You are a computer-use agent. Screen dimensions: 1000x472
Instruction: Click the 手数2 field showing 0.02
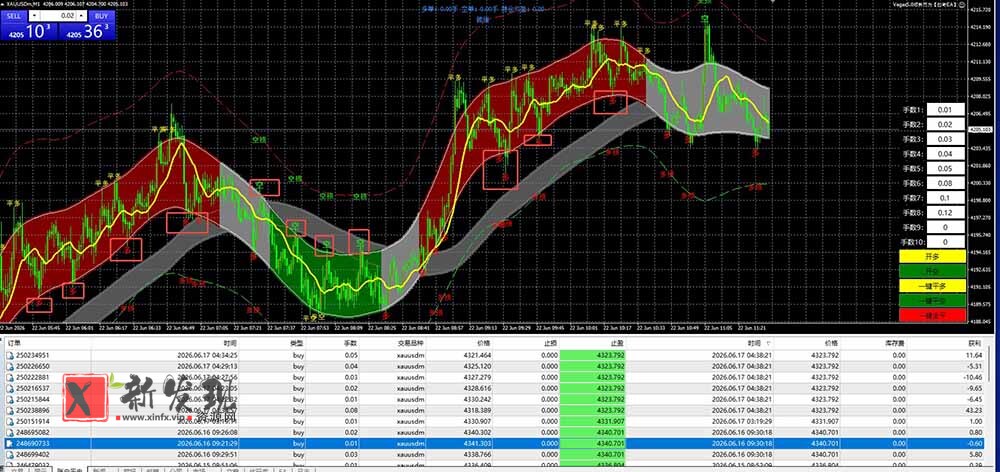pos(946,124)
